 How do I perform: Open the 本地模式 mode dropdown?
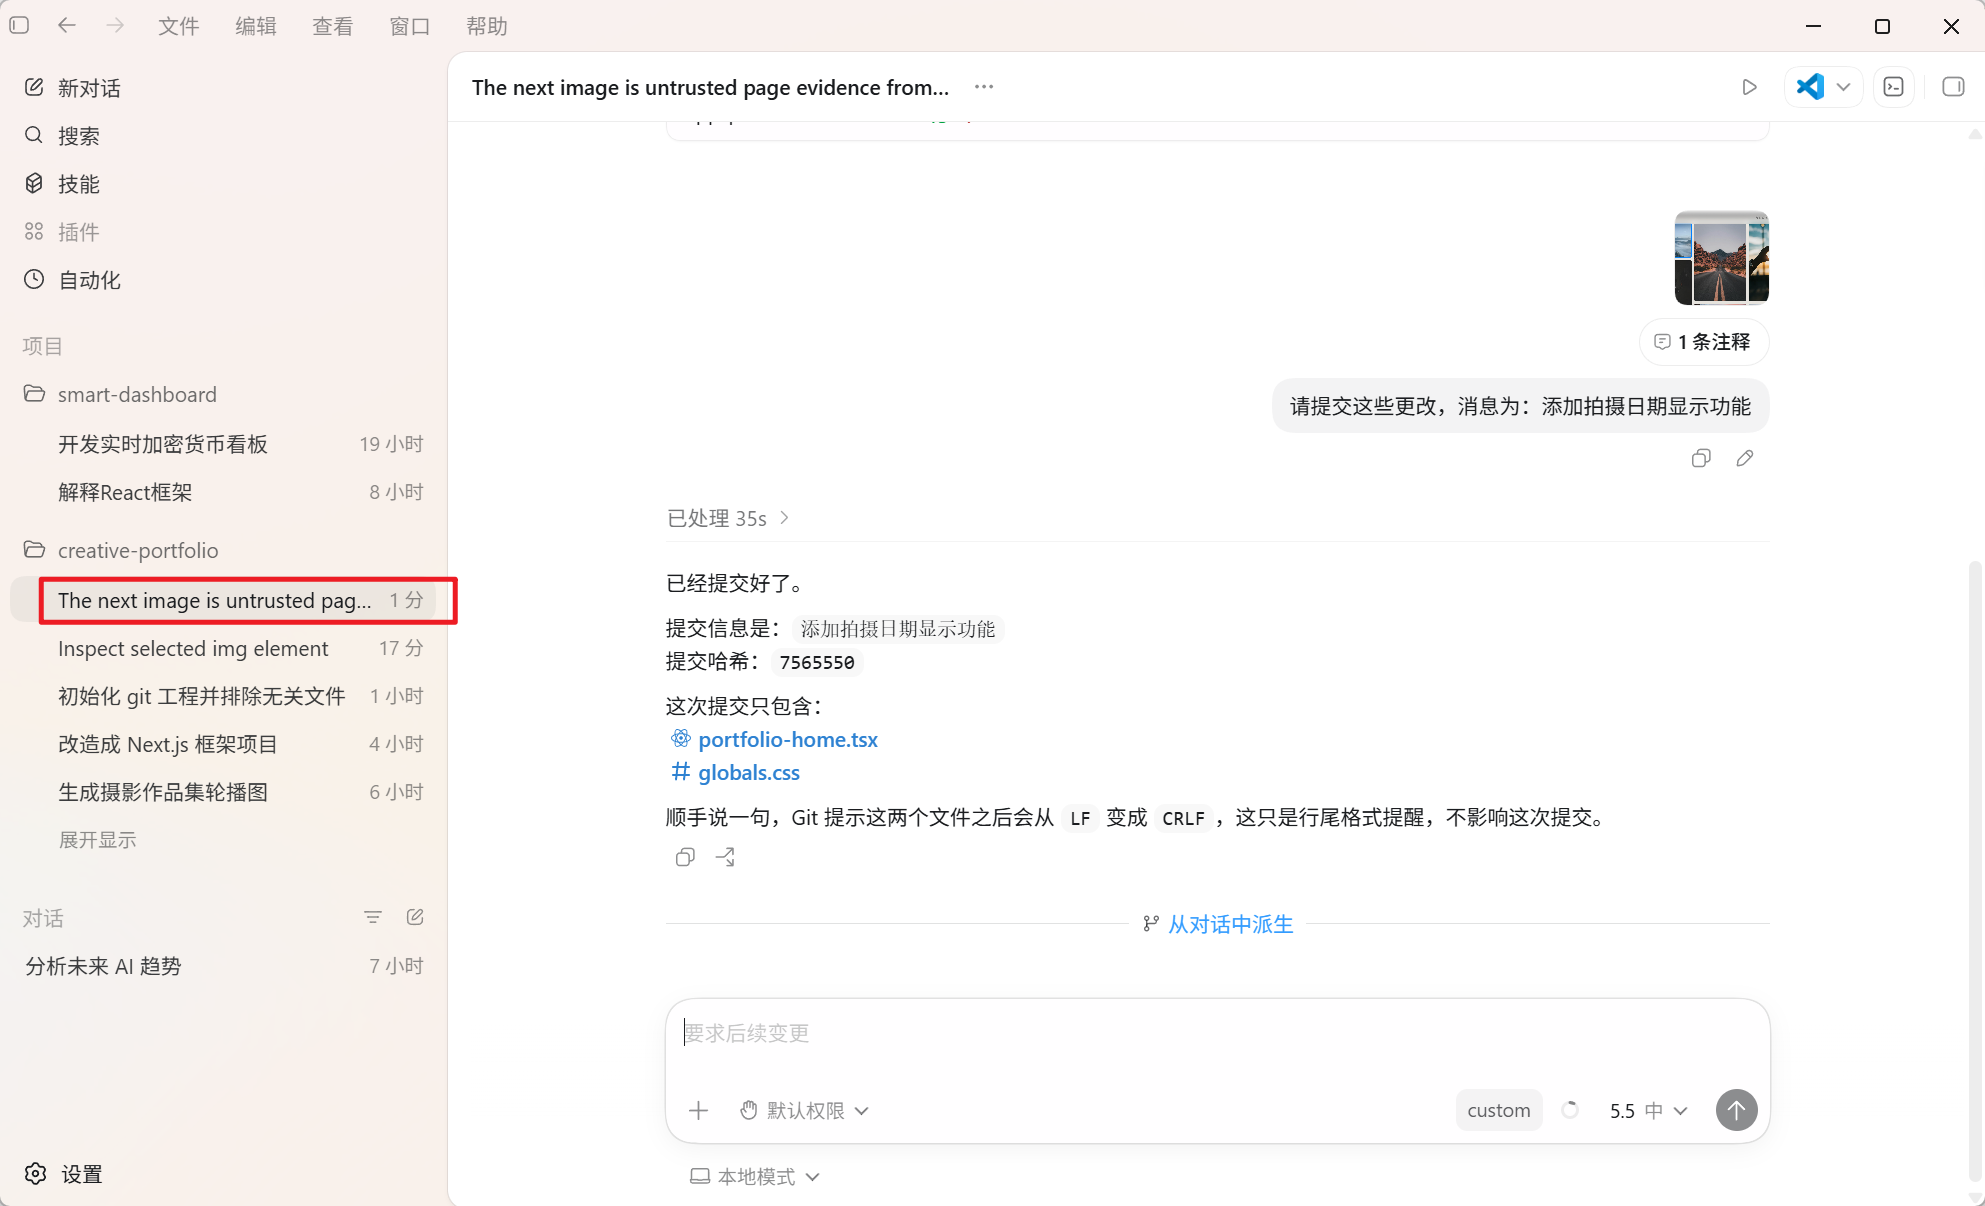755,1176
